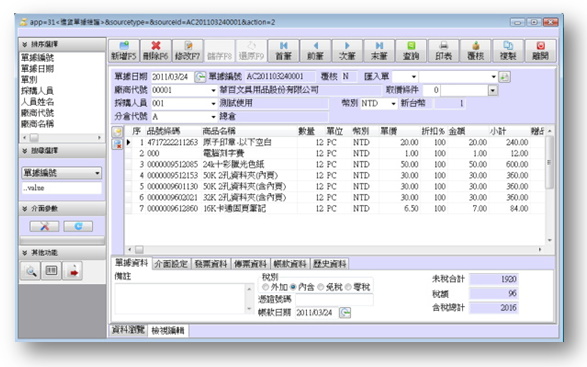
Task: Switch to the 單據資料 tab
Action: tap(131, 263)
